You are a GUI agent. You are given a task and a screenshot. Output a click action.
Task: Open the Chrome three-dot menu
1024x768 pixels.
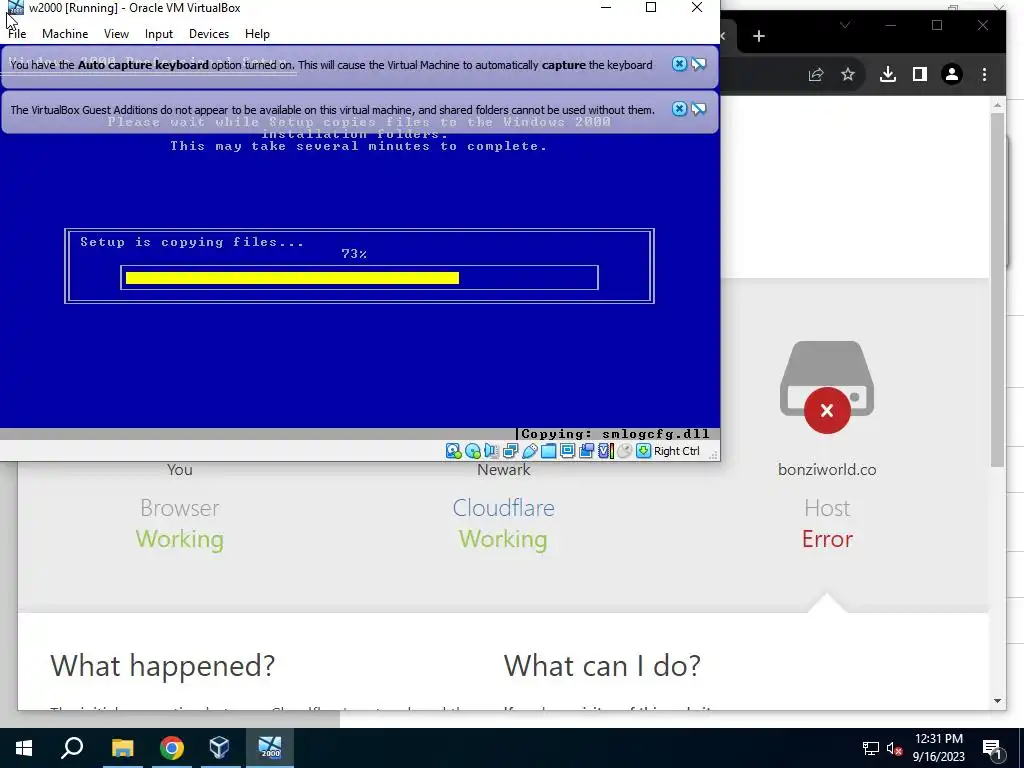(x=984, y=74)
